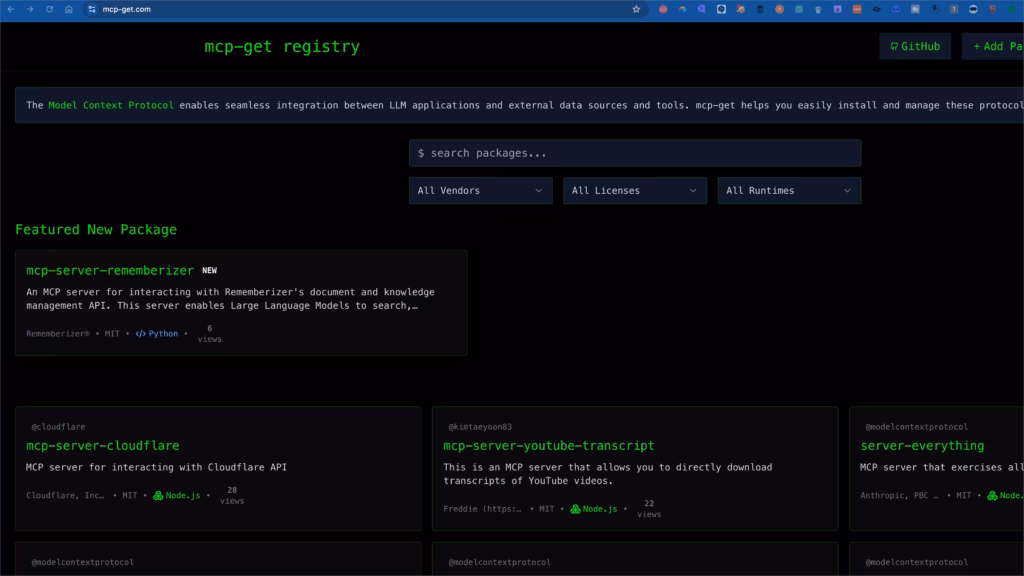Click the Node.js icon on mcp-server-cloudflare card
The width and height of the screenshot is (1024, 576).
158,496
